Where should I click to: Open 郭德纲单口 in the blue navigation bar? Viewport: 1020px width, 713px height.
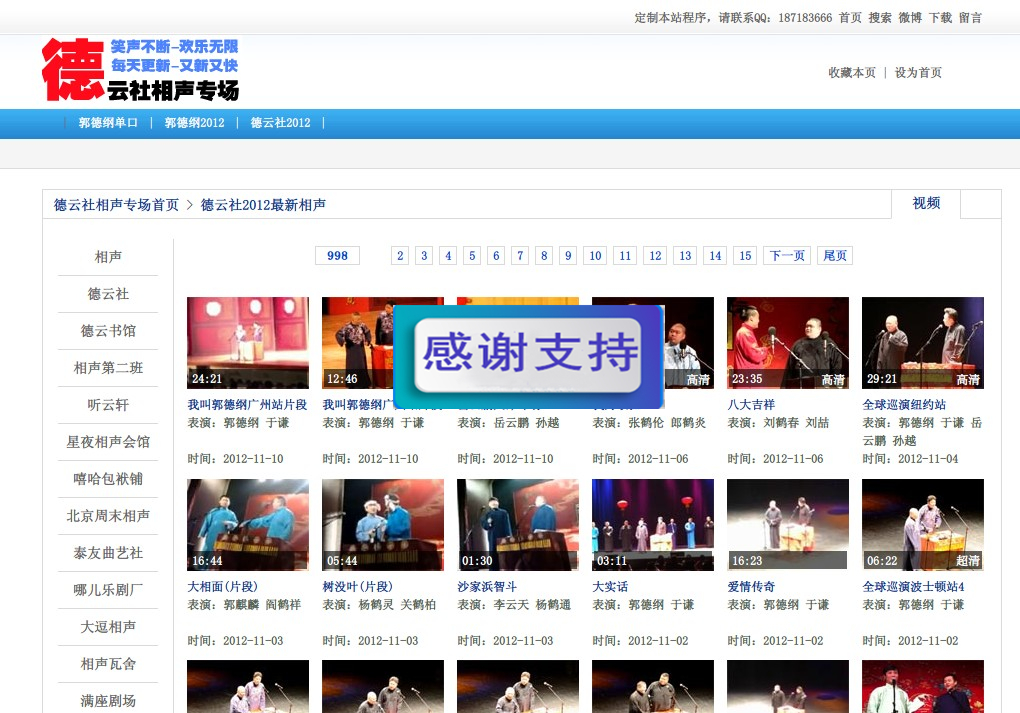108,122
